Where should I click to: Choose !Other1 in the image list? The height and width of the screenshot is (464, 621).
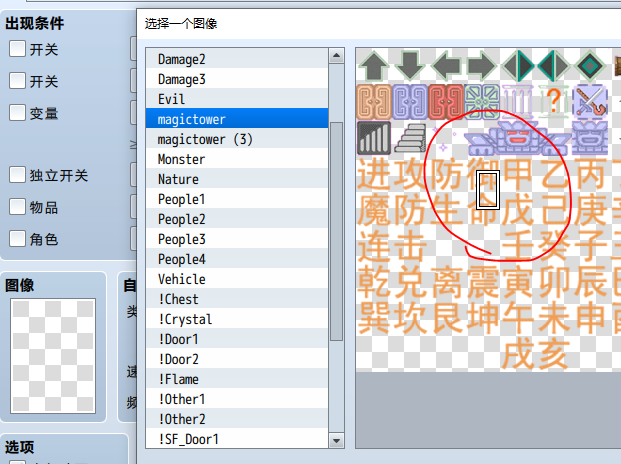pos(237,399)
